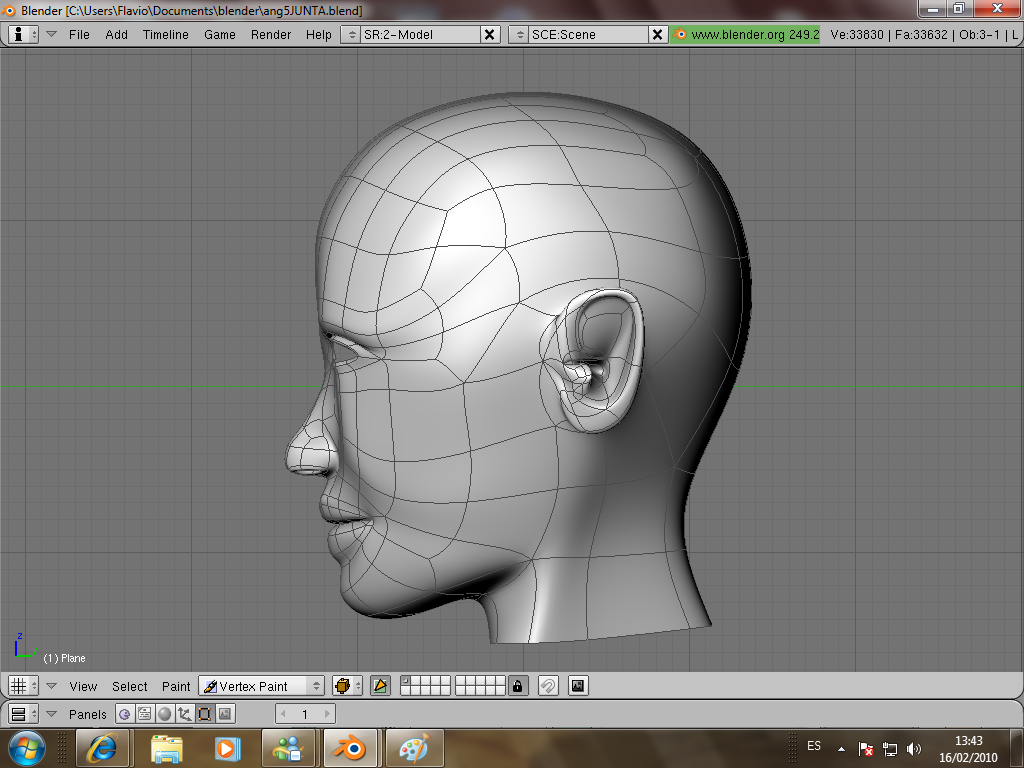Screen dimensions: 1024x768
Task: Open the Help menu
Action: (318, 35)
